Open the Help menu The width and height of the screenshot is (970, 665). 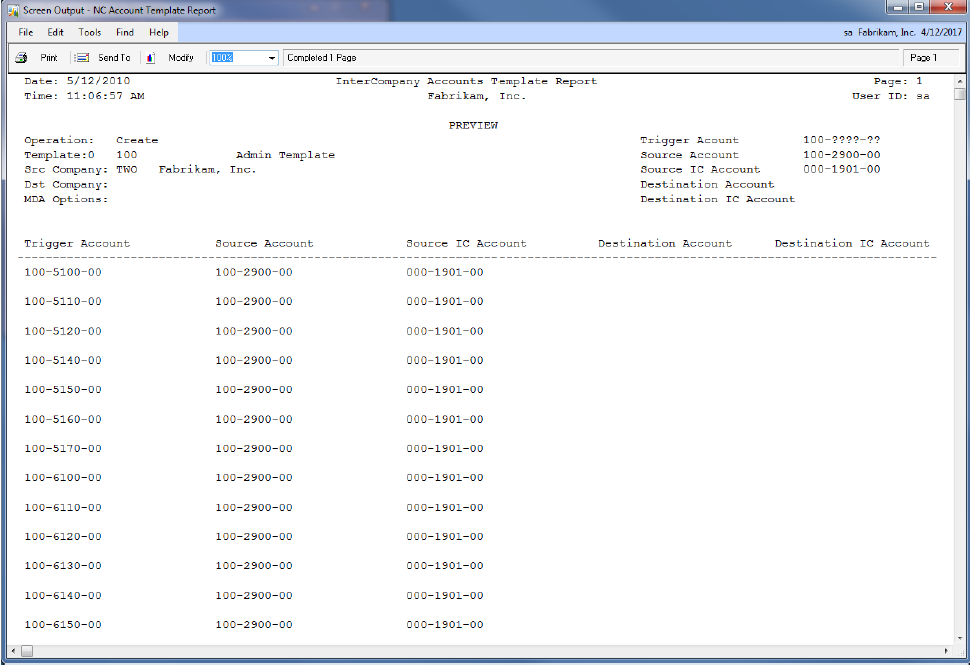click(x=159, y=33)
